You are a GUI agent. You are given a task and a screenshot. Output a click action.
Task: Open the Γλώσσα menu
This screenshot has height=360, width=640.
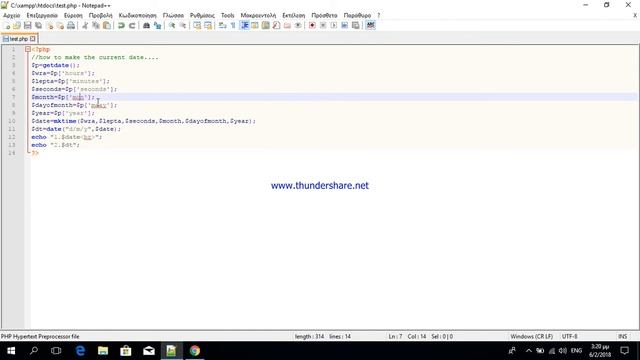(x=173, y=15)
